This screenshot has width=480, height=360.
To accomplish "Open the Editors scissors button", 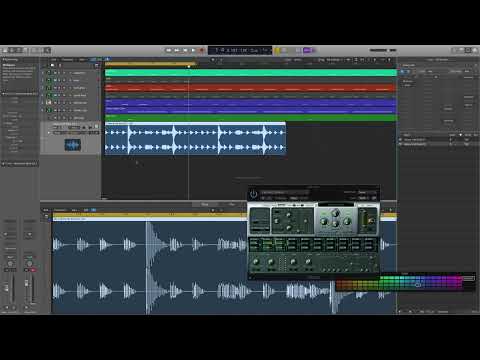I will [47, 50].
